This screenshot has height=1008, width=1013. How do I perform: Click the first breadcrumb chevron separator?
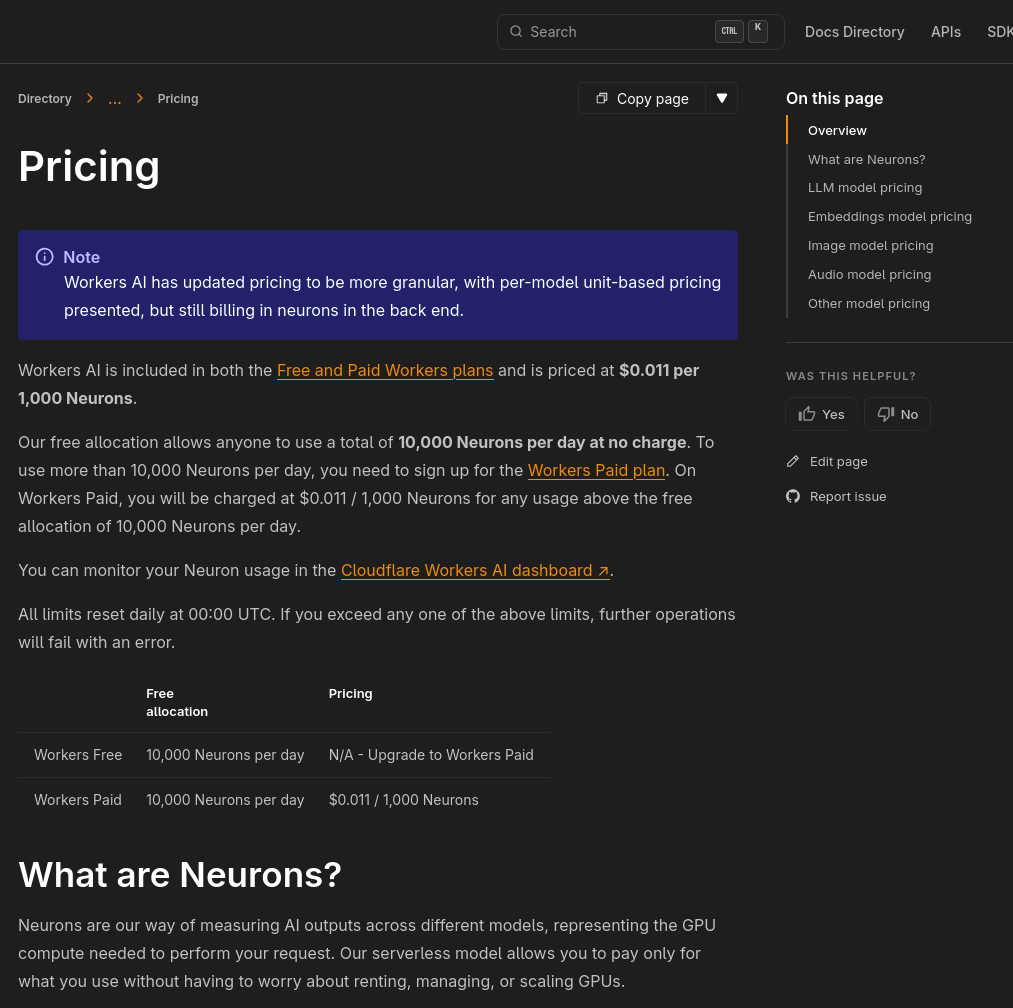tap(90, 98)
